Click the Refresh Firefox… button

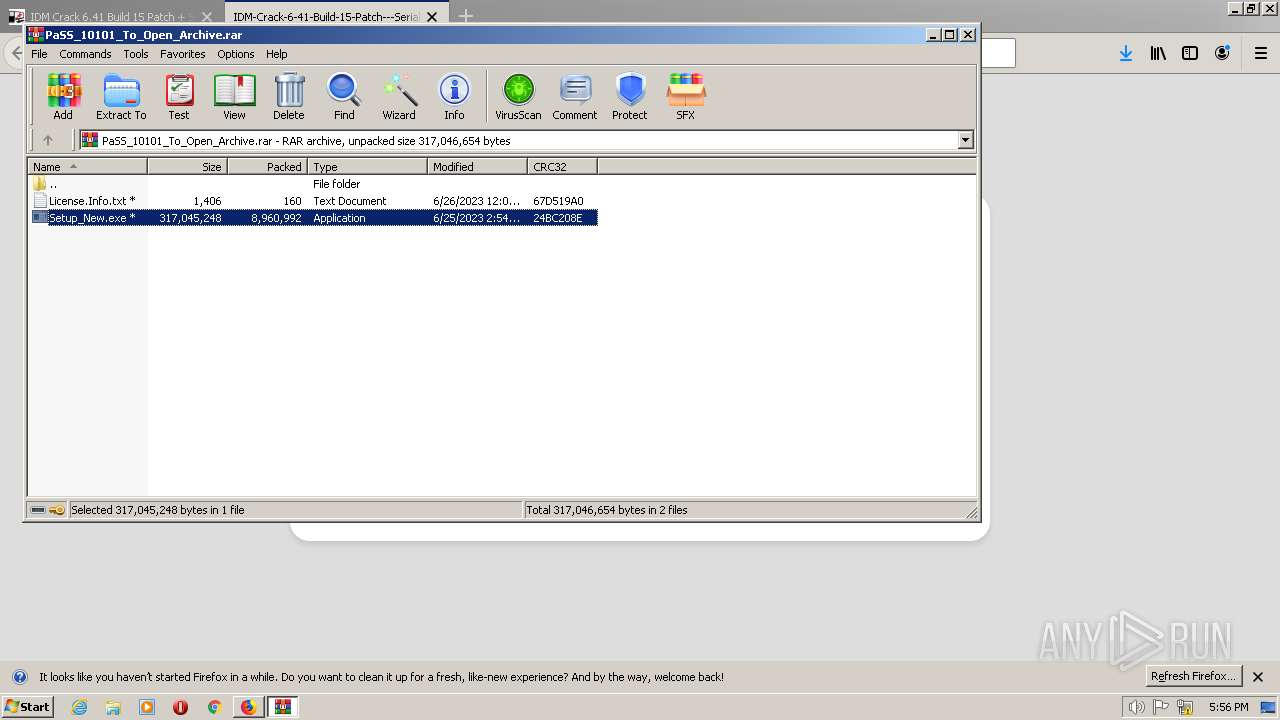(x=1193, y=676)
